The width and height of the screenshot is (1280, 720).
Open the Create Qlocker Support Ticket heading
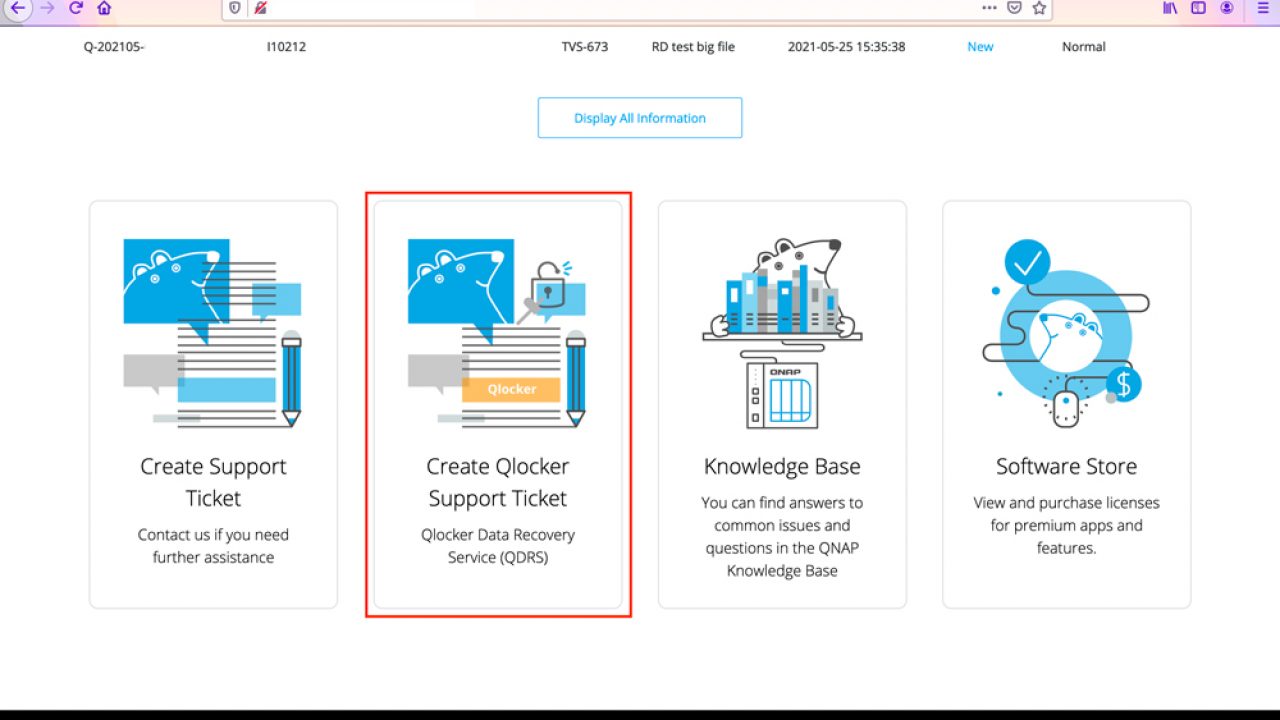(498, 482)
